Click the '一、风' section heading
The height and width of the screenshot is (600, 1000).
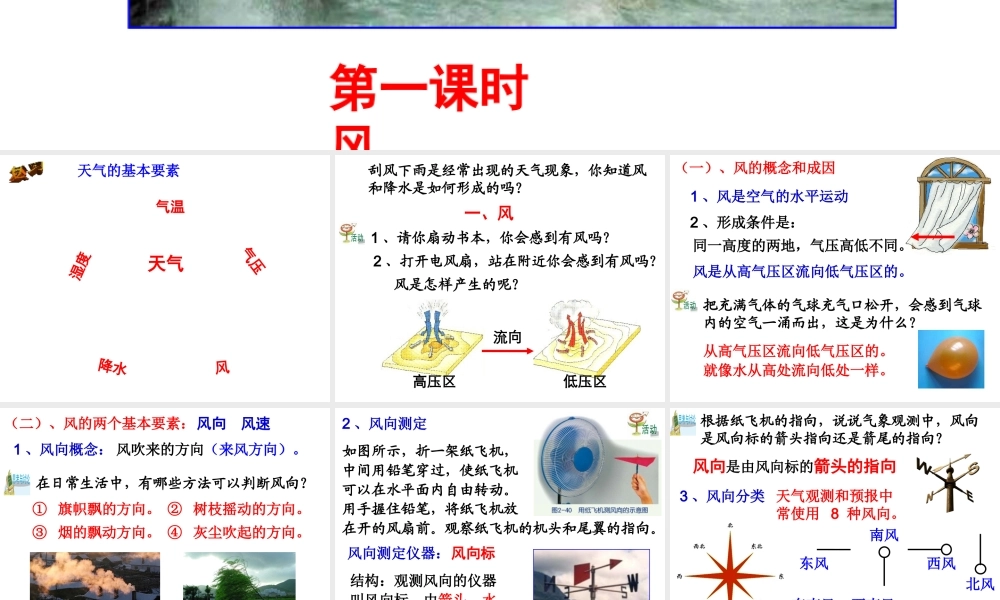coord(489,214)
